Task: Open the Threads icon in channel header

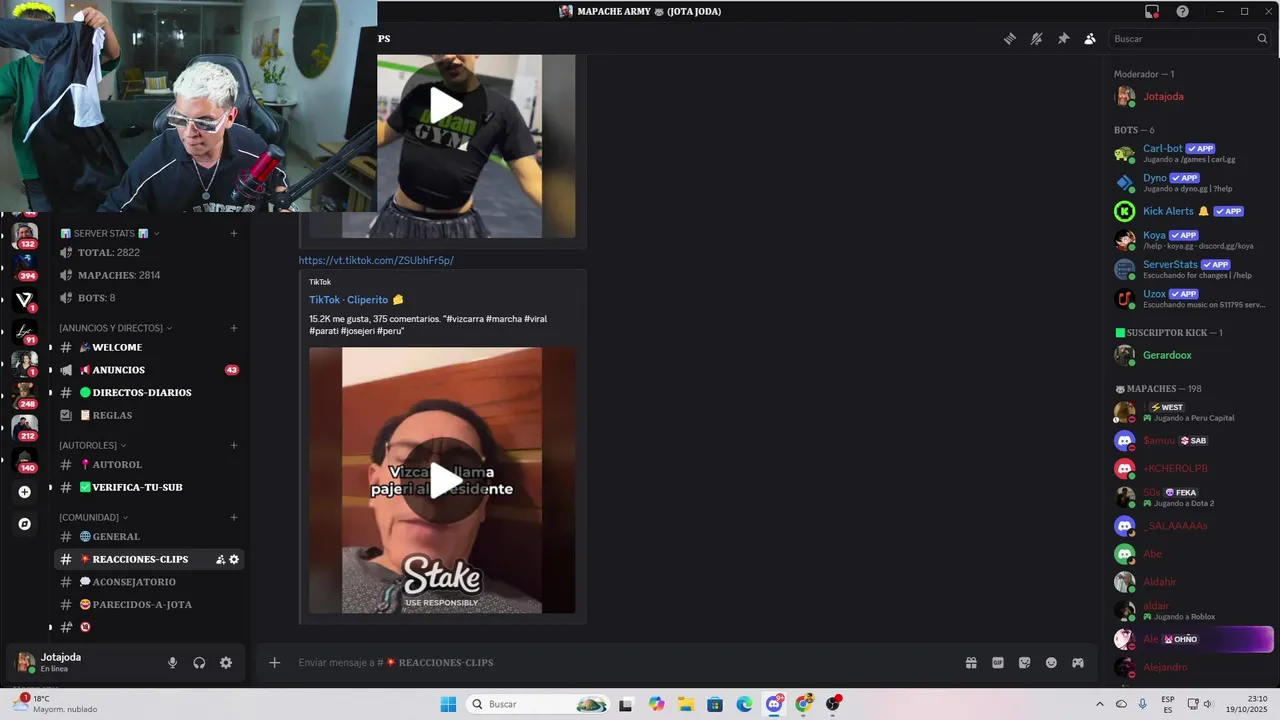Action: (1010, 39)
